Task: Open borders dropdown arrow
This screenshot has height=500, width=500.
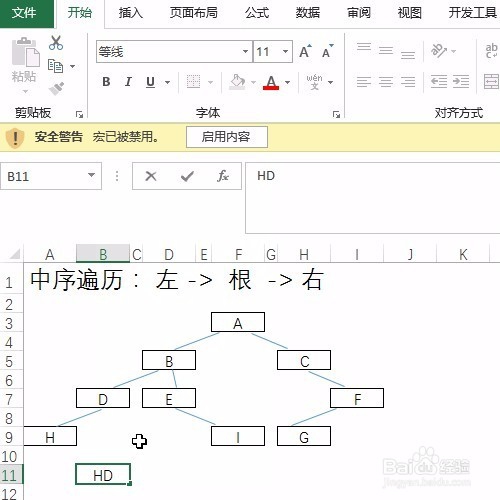Action: (x=211, y=82)
